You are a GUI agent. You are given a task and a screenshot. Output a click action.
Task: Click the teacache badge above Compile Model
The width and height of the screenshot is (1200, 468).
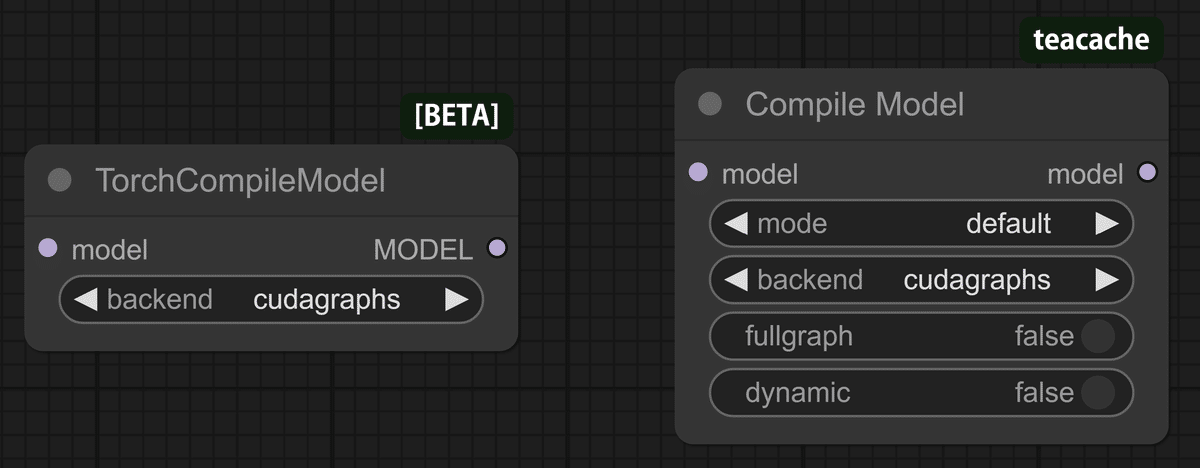tap(1091, 40)
